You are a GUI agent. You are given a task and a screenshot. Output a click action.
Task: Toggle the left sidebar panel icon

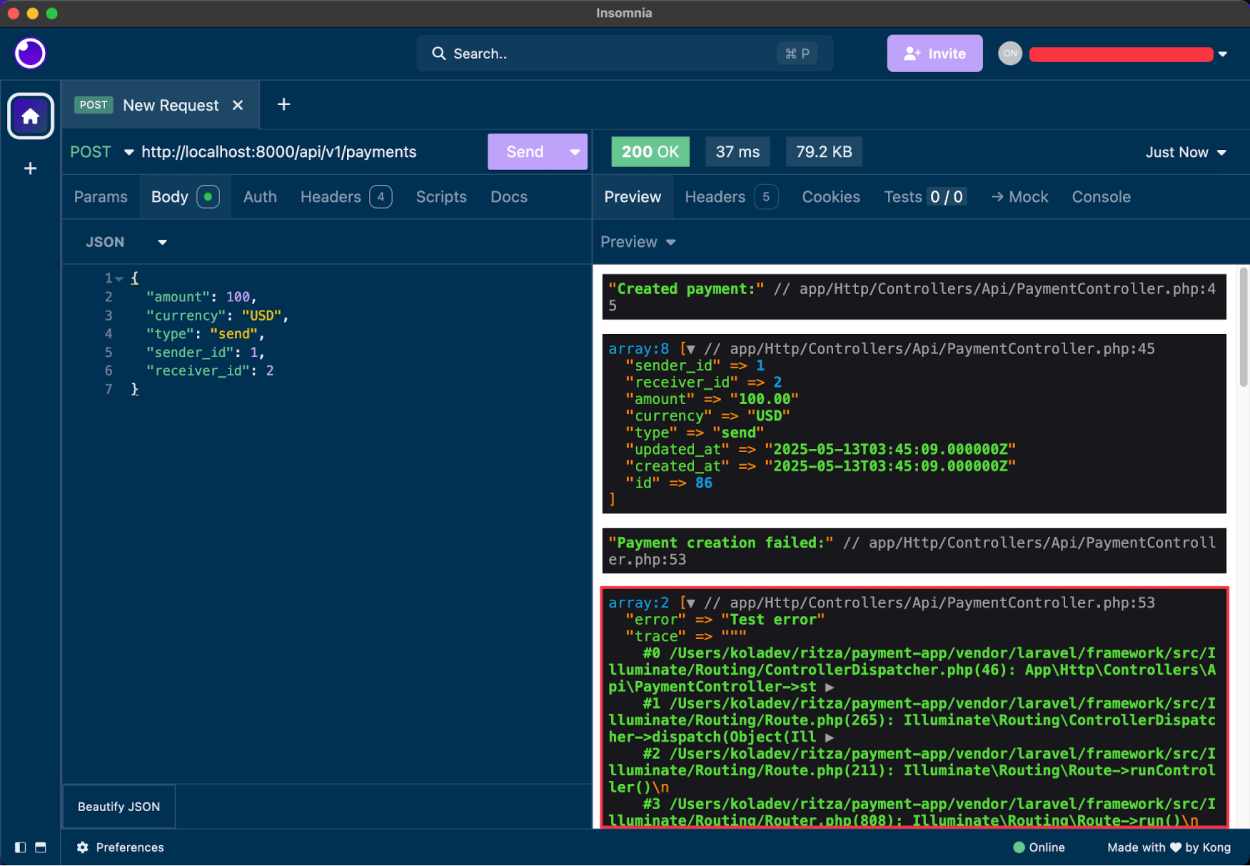tap(20, 847)
